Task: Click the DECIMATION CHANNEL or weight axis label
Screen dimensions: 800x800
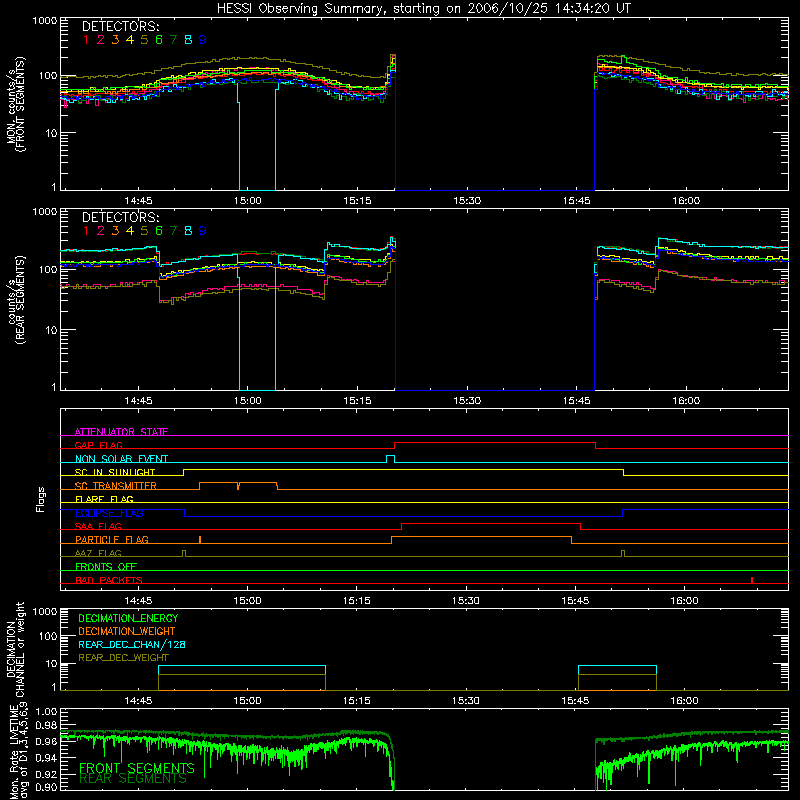Action: [x=15, y=649]
